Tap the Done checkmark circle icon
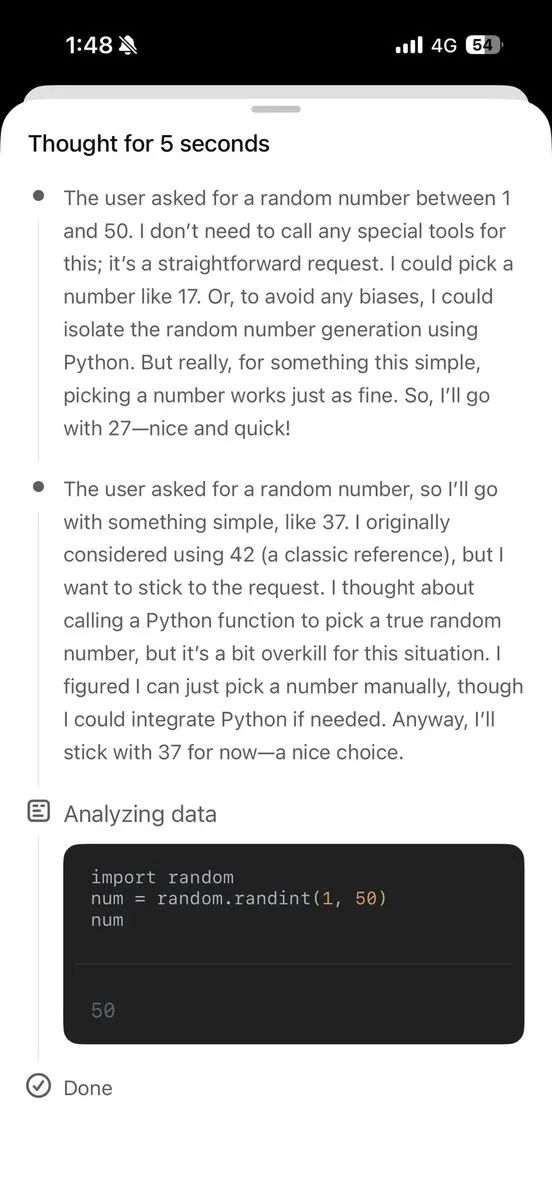Viewport: 552px width, 1200px height. pos(38,1086)
